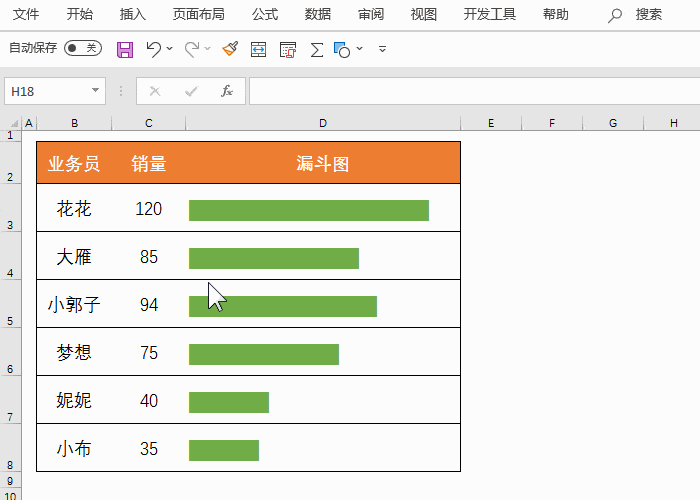
Task: Click the Undo arrow icon
Action: click(154, 49)
